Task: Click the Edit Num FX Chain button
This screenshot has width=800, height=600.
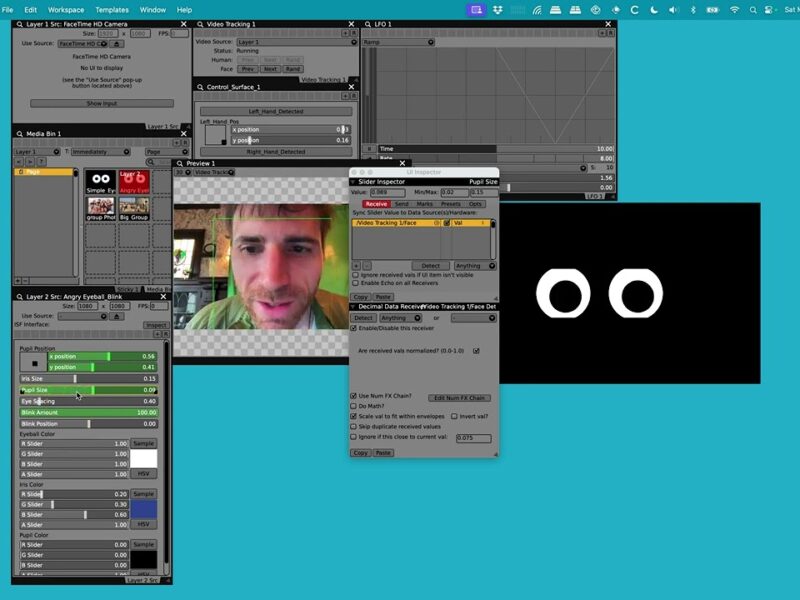Action: tap(459, 398)
